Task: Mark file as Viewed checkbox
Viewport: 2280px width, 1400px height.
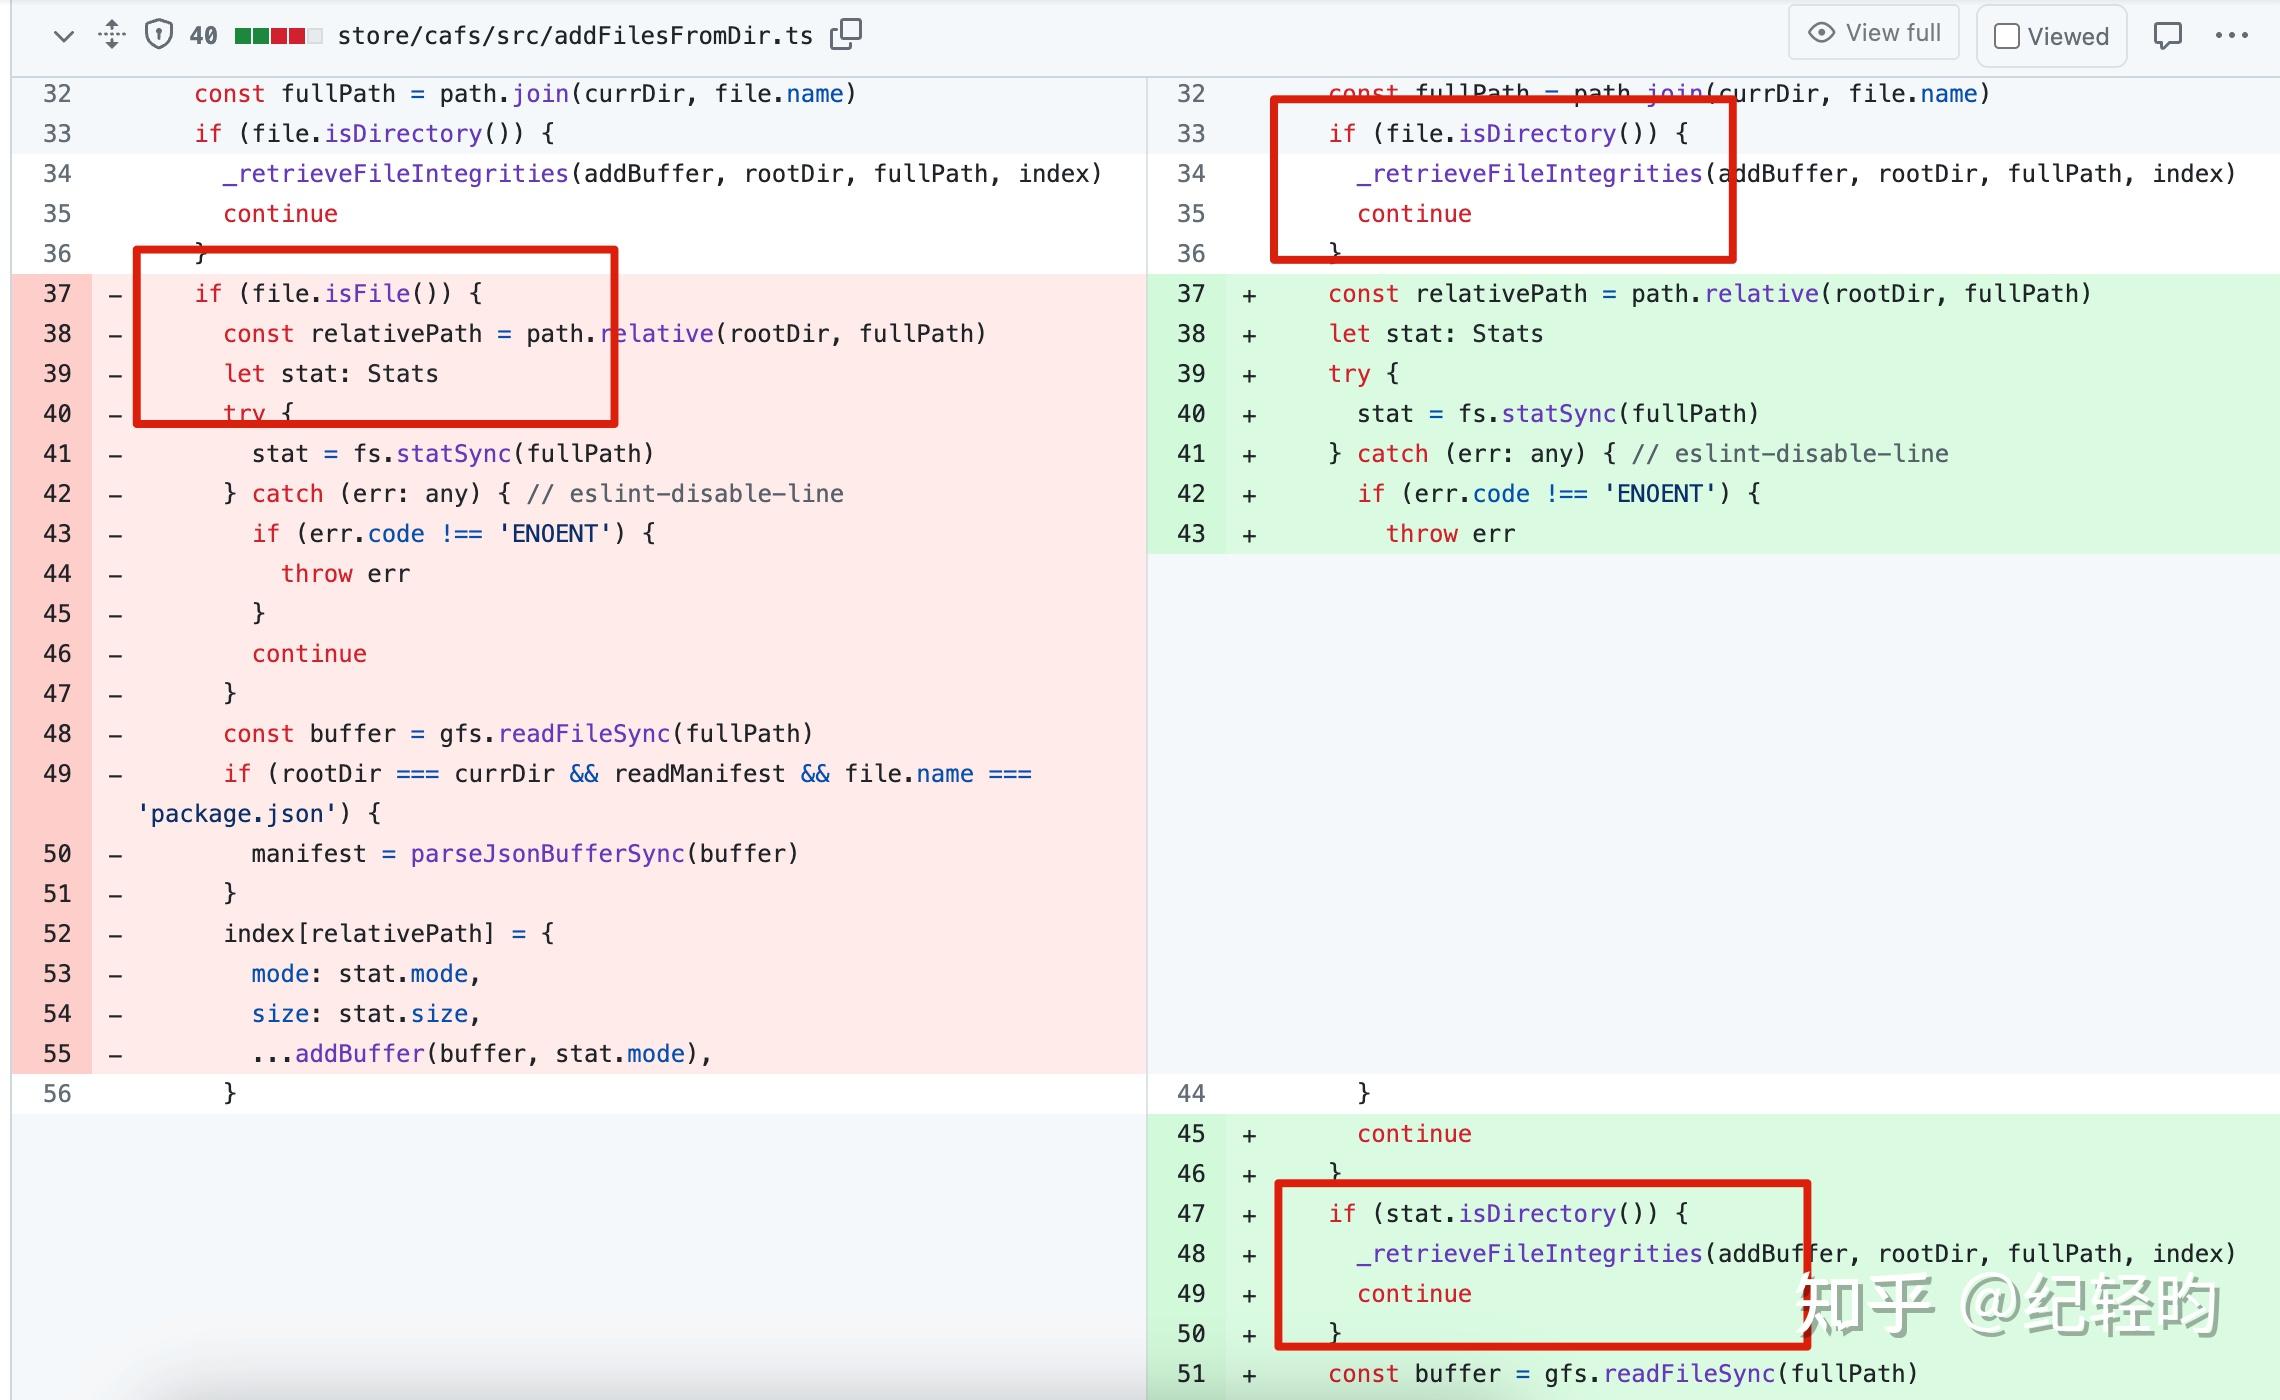Action: click(2006, 37)
